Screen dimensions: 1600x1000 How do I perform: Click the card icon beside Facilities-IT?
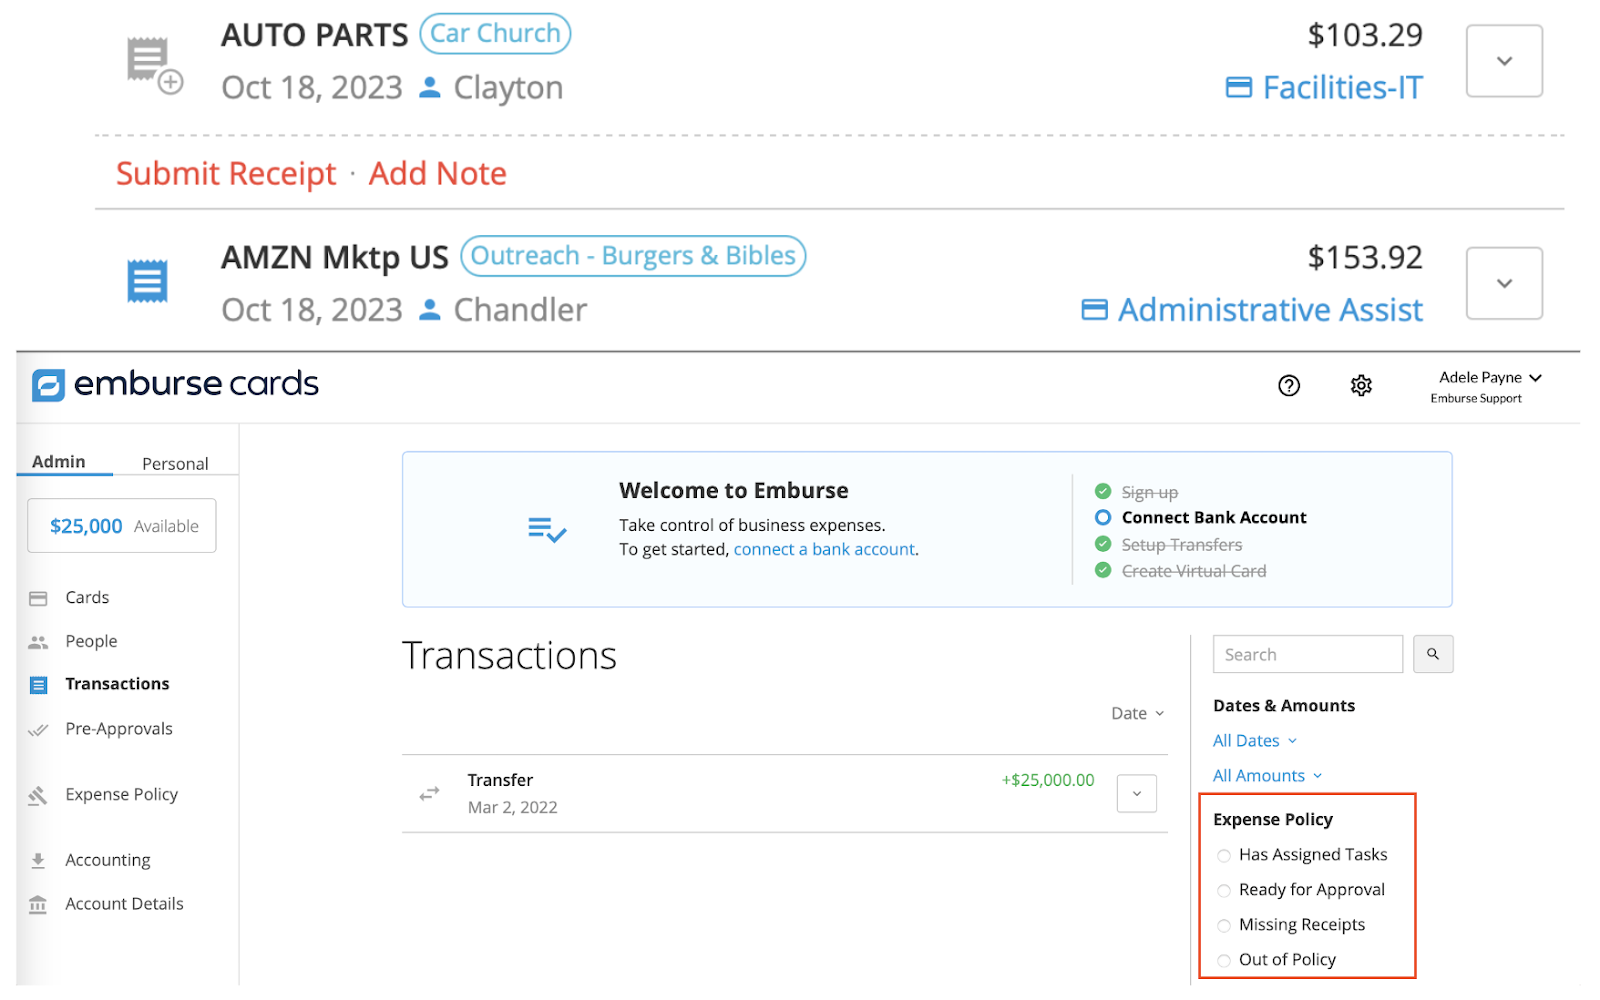pyautogui.click(x=1239, y=88)
